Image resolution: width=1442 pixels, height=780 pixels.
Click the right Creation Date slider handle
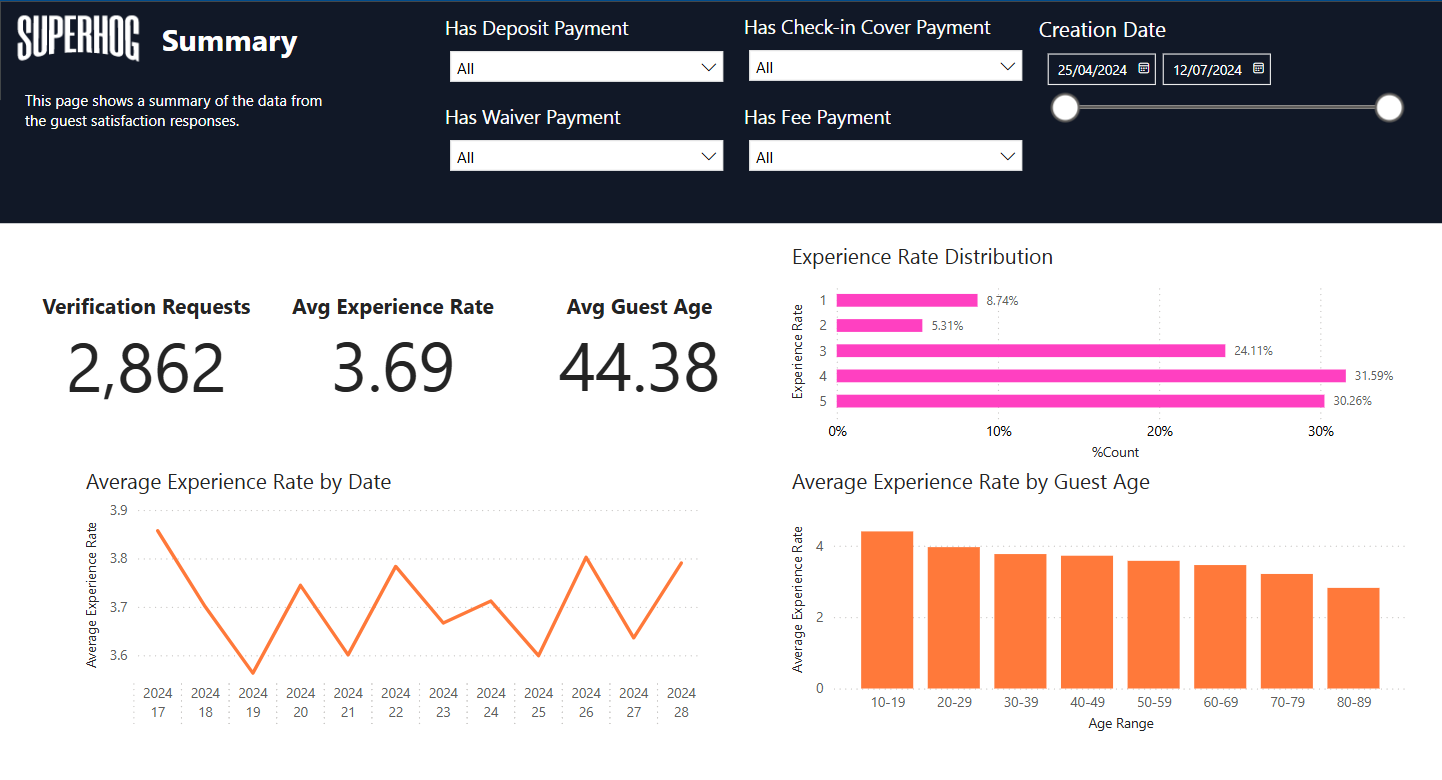pyautogui.click(x=1389, y=108)
